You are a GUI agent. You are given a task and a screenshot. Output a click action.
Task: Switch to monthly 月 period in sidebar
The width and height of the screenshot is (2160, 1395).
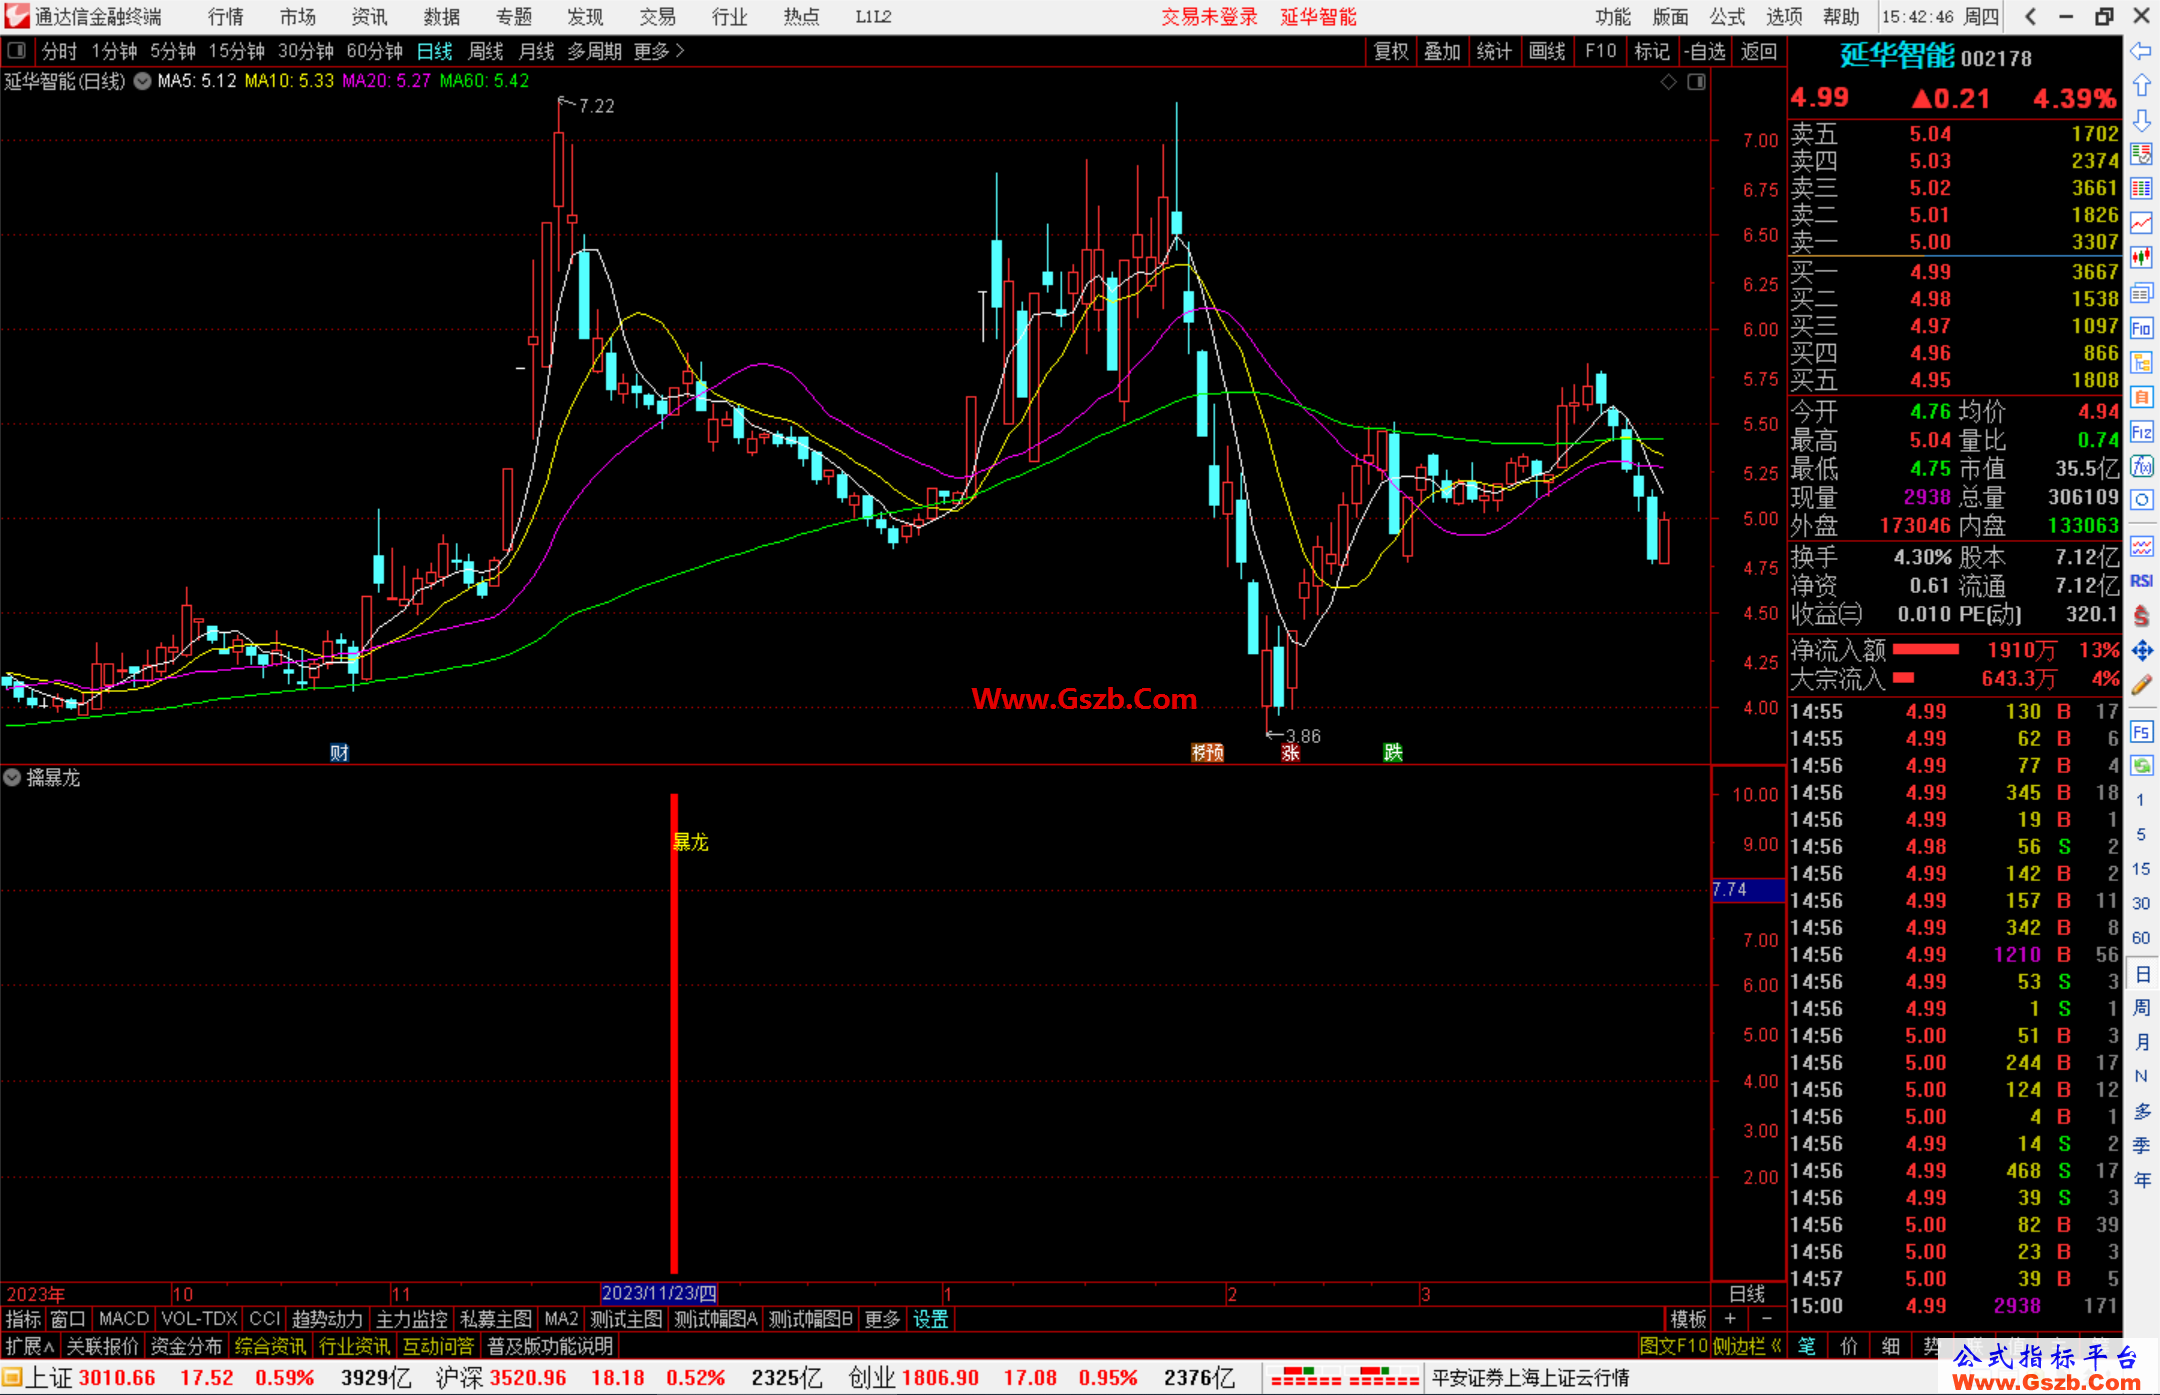[x=2141, y=1042]
